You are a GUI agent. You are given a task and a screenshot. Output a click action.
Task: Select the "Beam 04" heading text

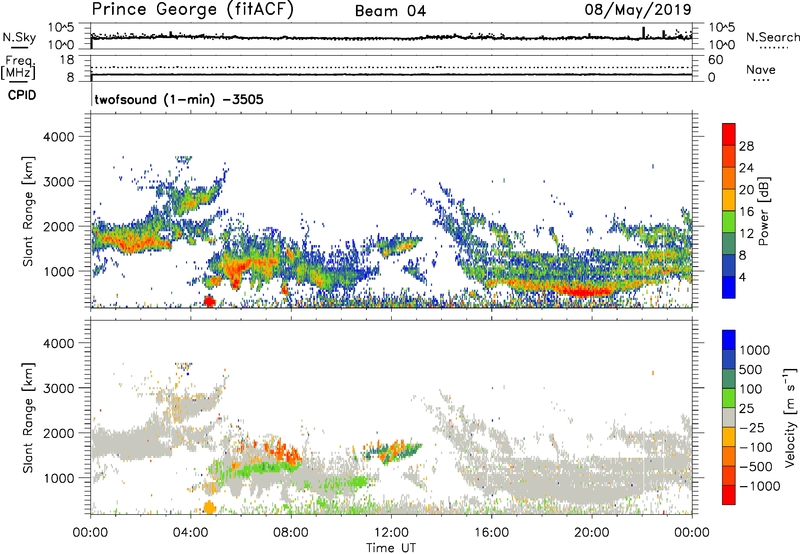pyautogui.click(x=390, y=11)
